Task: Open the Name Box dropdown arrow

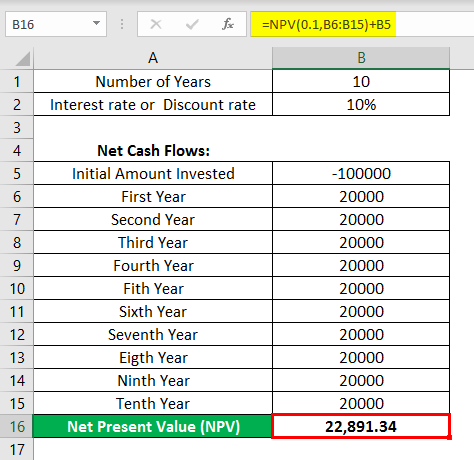Action: point(96,23)
